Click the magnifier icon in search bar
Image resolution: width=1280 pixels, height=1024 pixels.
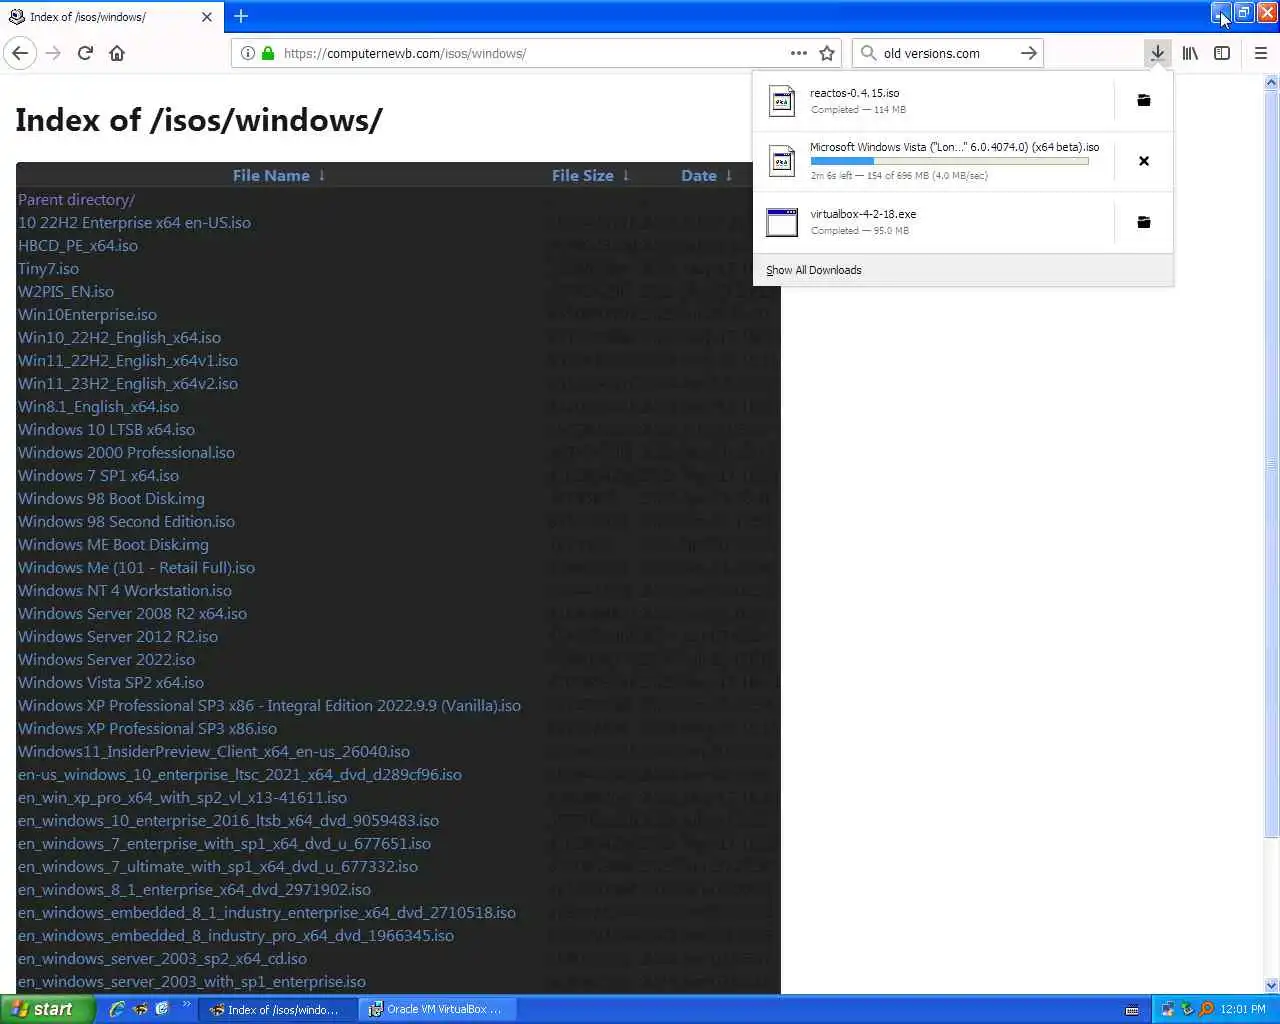pyautogui.click(x=868, y=53)
